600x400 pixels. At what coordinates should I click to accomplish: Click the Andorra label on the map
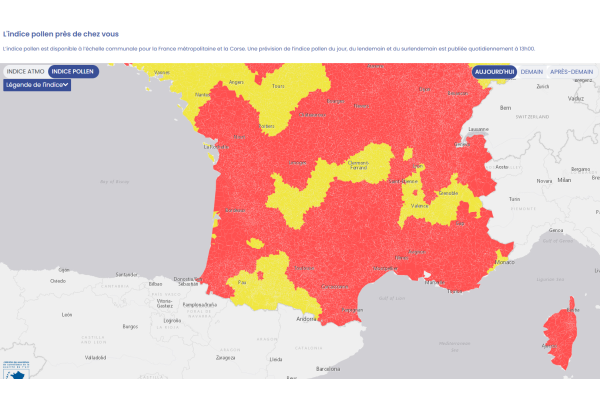307,319
